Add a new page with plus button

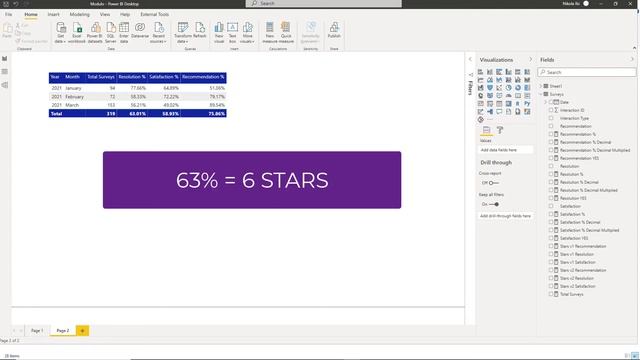coord(82,331)
